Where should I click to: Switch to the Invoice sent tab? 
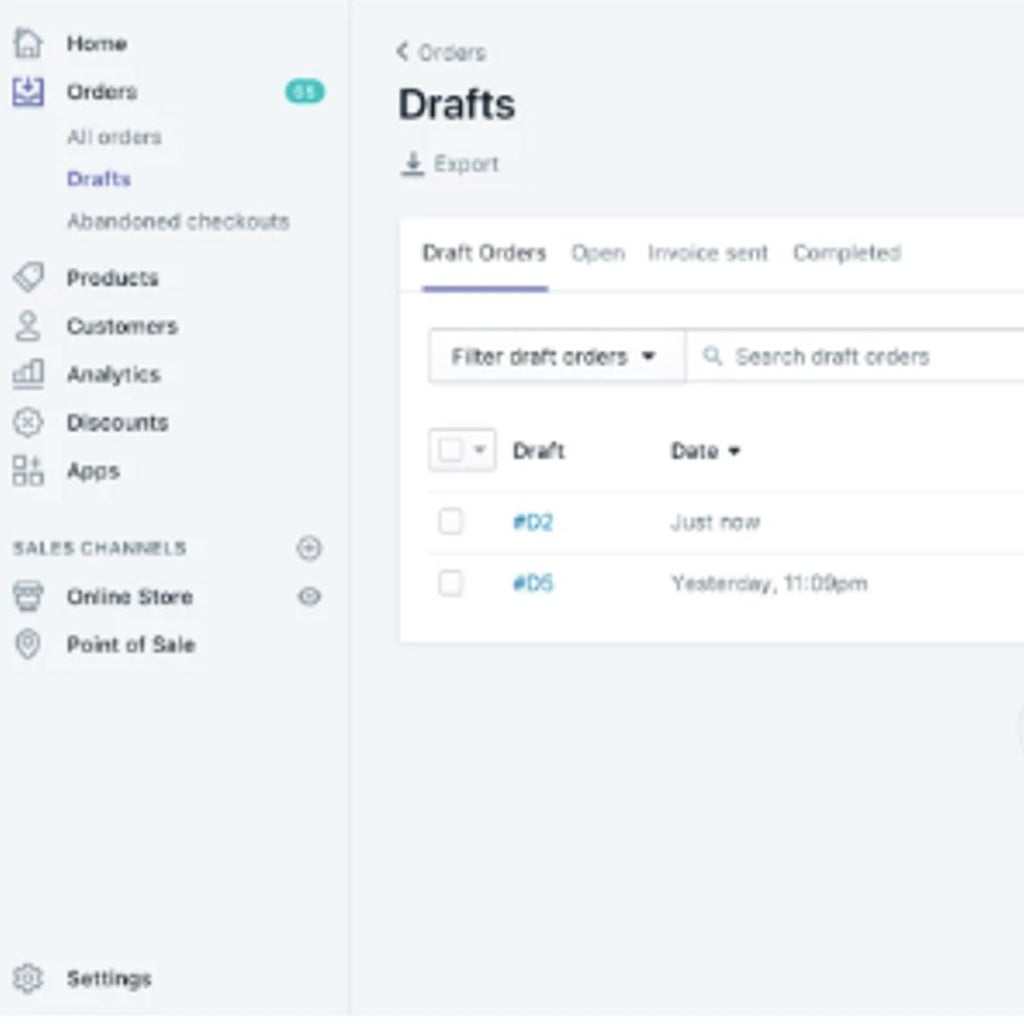(707, 254)
